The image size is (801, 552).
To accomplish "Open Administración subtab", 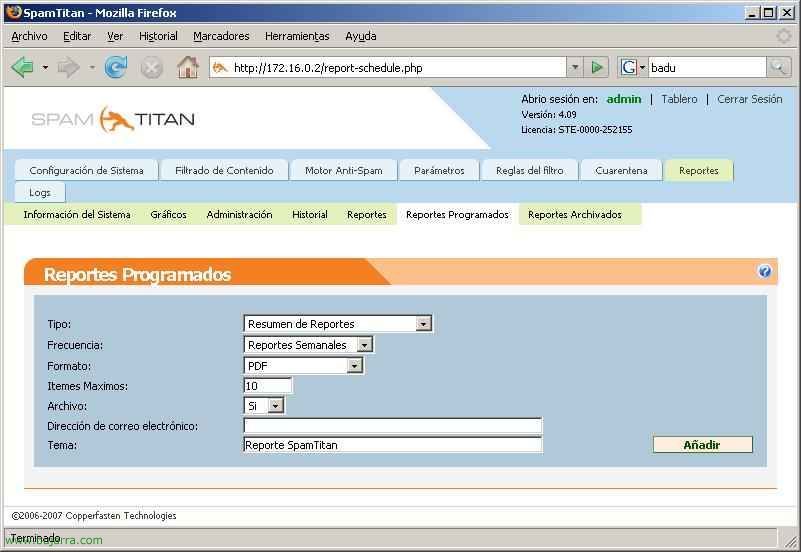I will 240,214.
